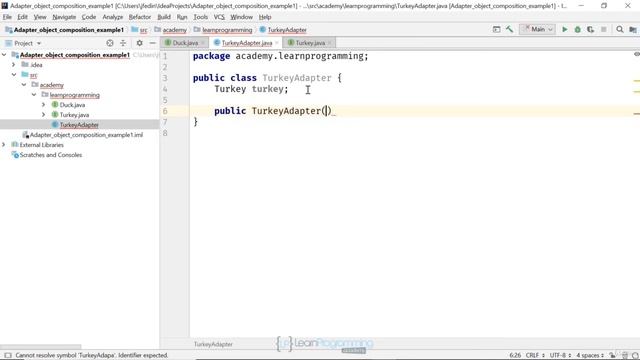Open the Run menu
Viewport: 640px width, 360px height.
point(182,17)
